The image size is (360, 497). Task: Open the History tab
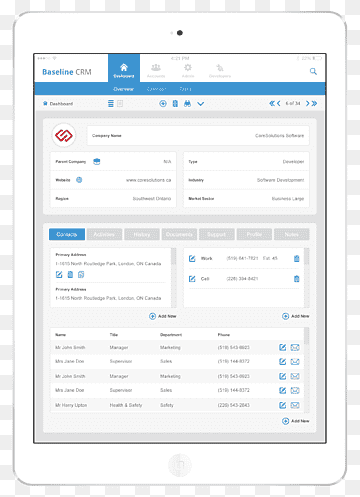pyautogui.click(x=142, y=234)
